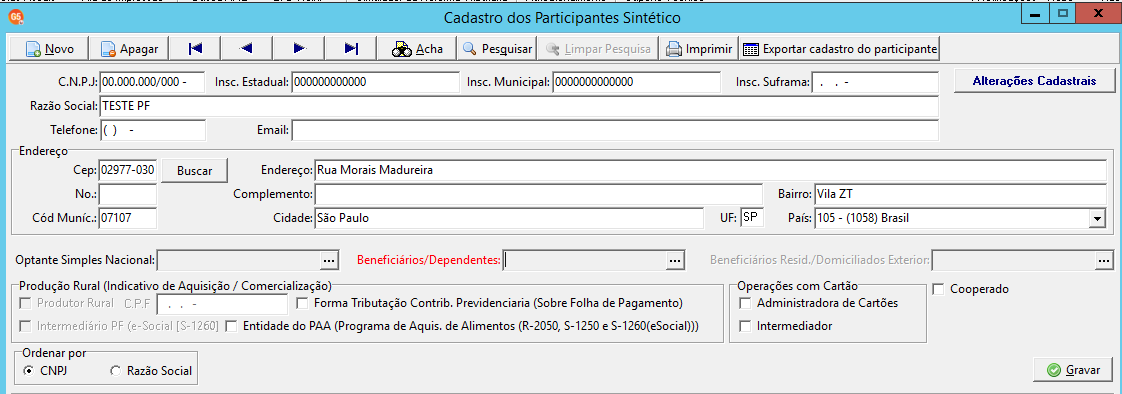Check Entidade do PAA checkbox
Image resolution: width=1122 pixels, height=394 pixels.
click(231, 326)
